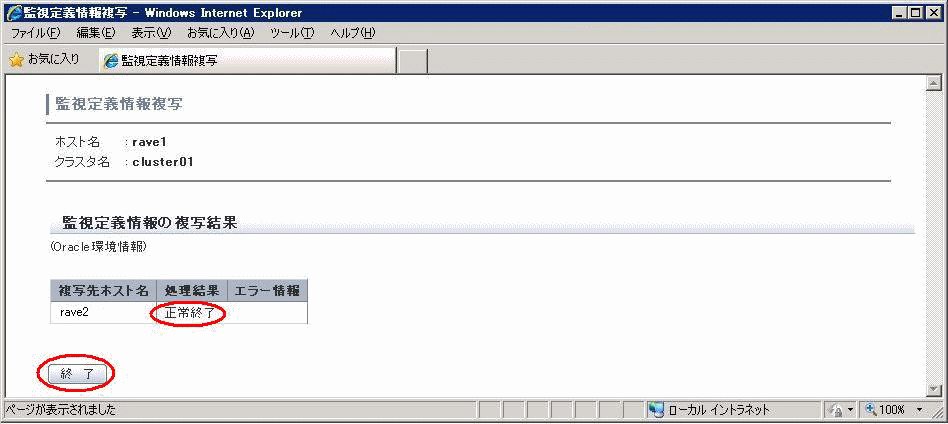The height and width of the screenshot is (424, 948).
Task: Open the お気に入り(A) menu
Action: [221, 33]
